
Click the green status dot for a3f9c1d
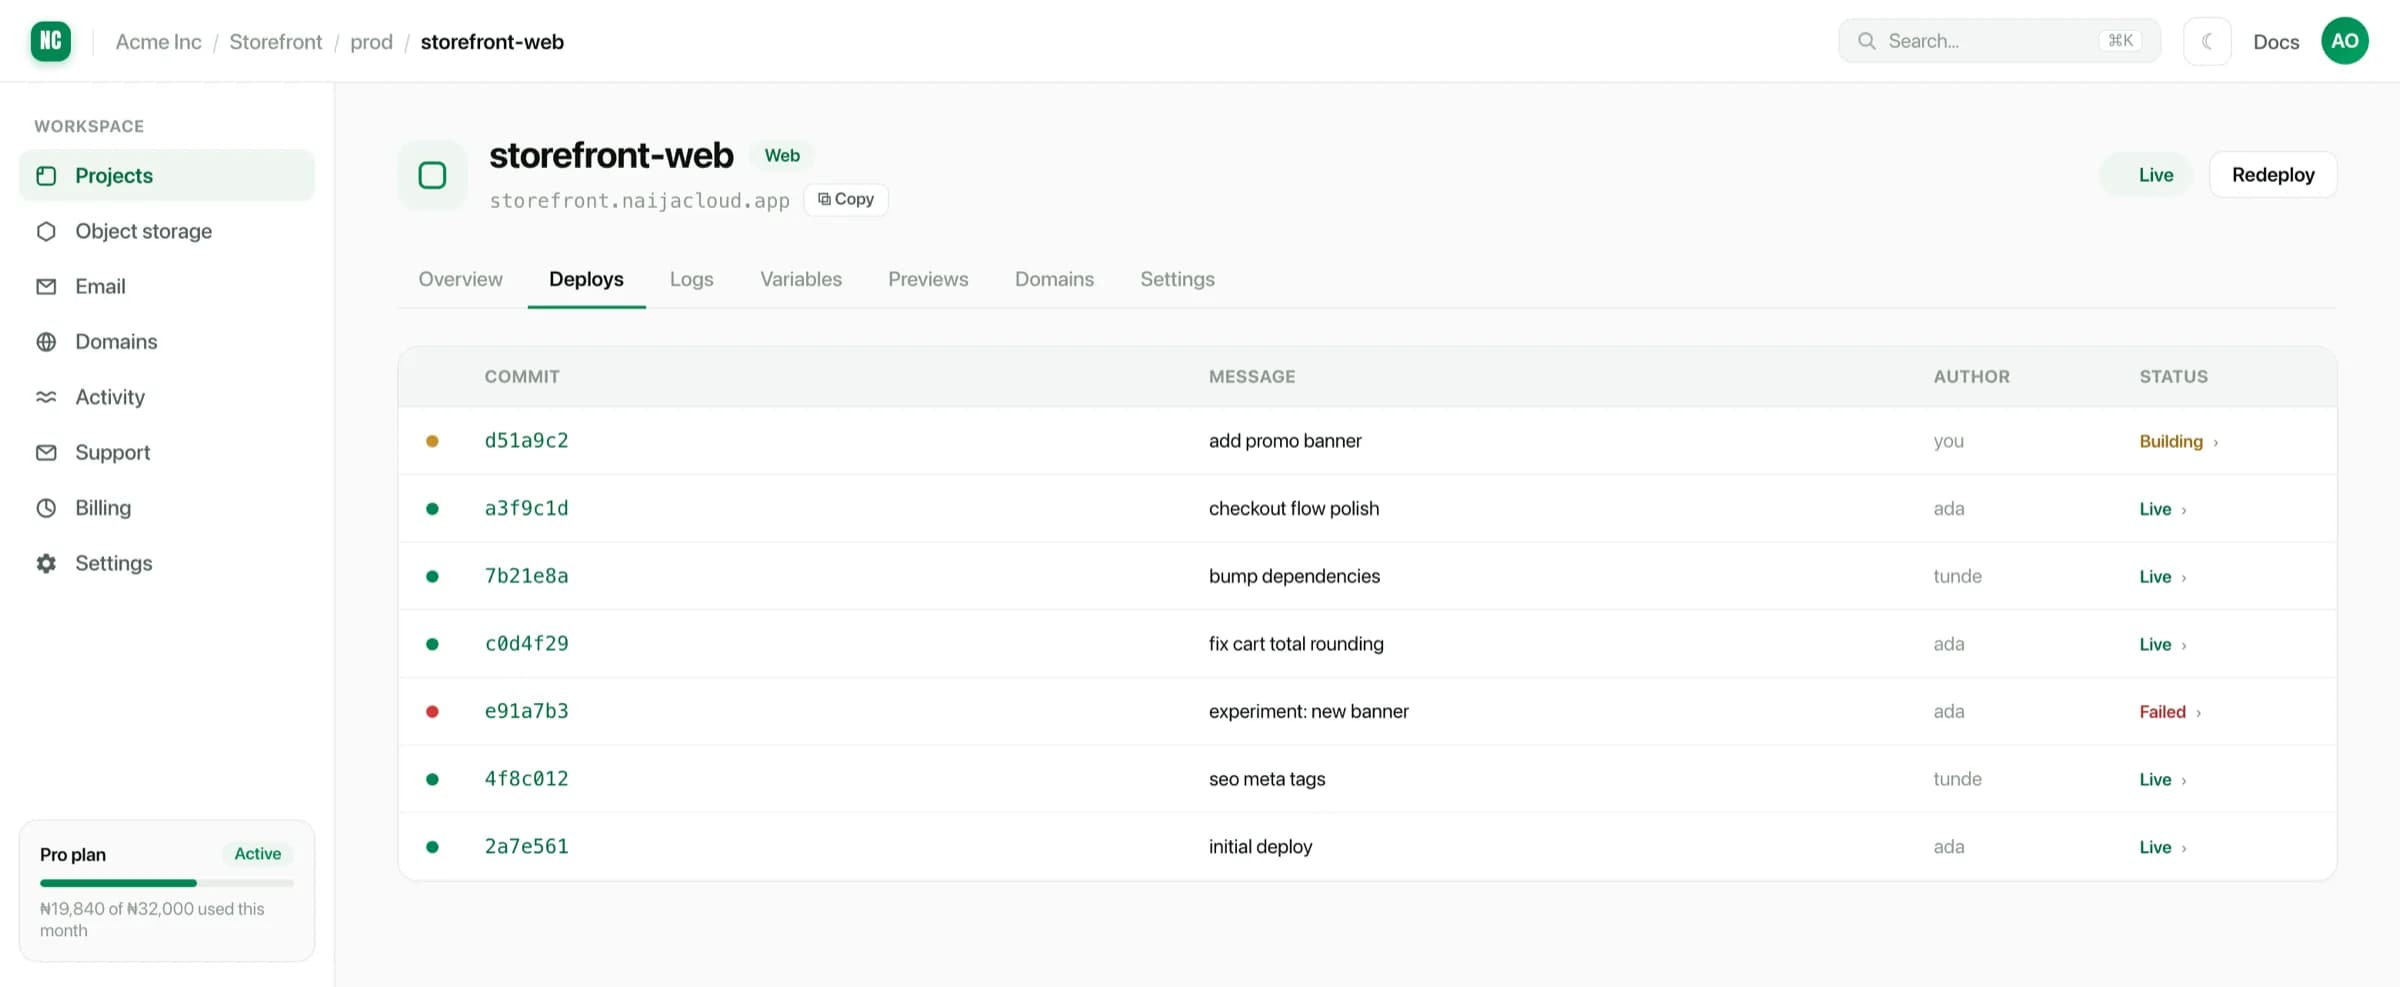pyautogui.click(x=432, y=509)
